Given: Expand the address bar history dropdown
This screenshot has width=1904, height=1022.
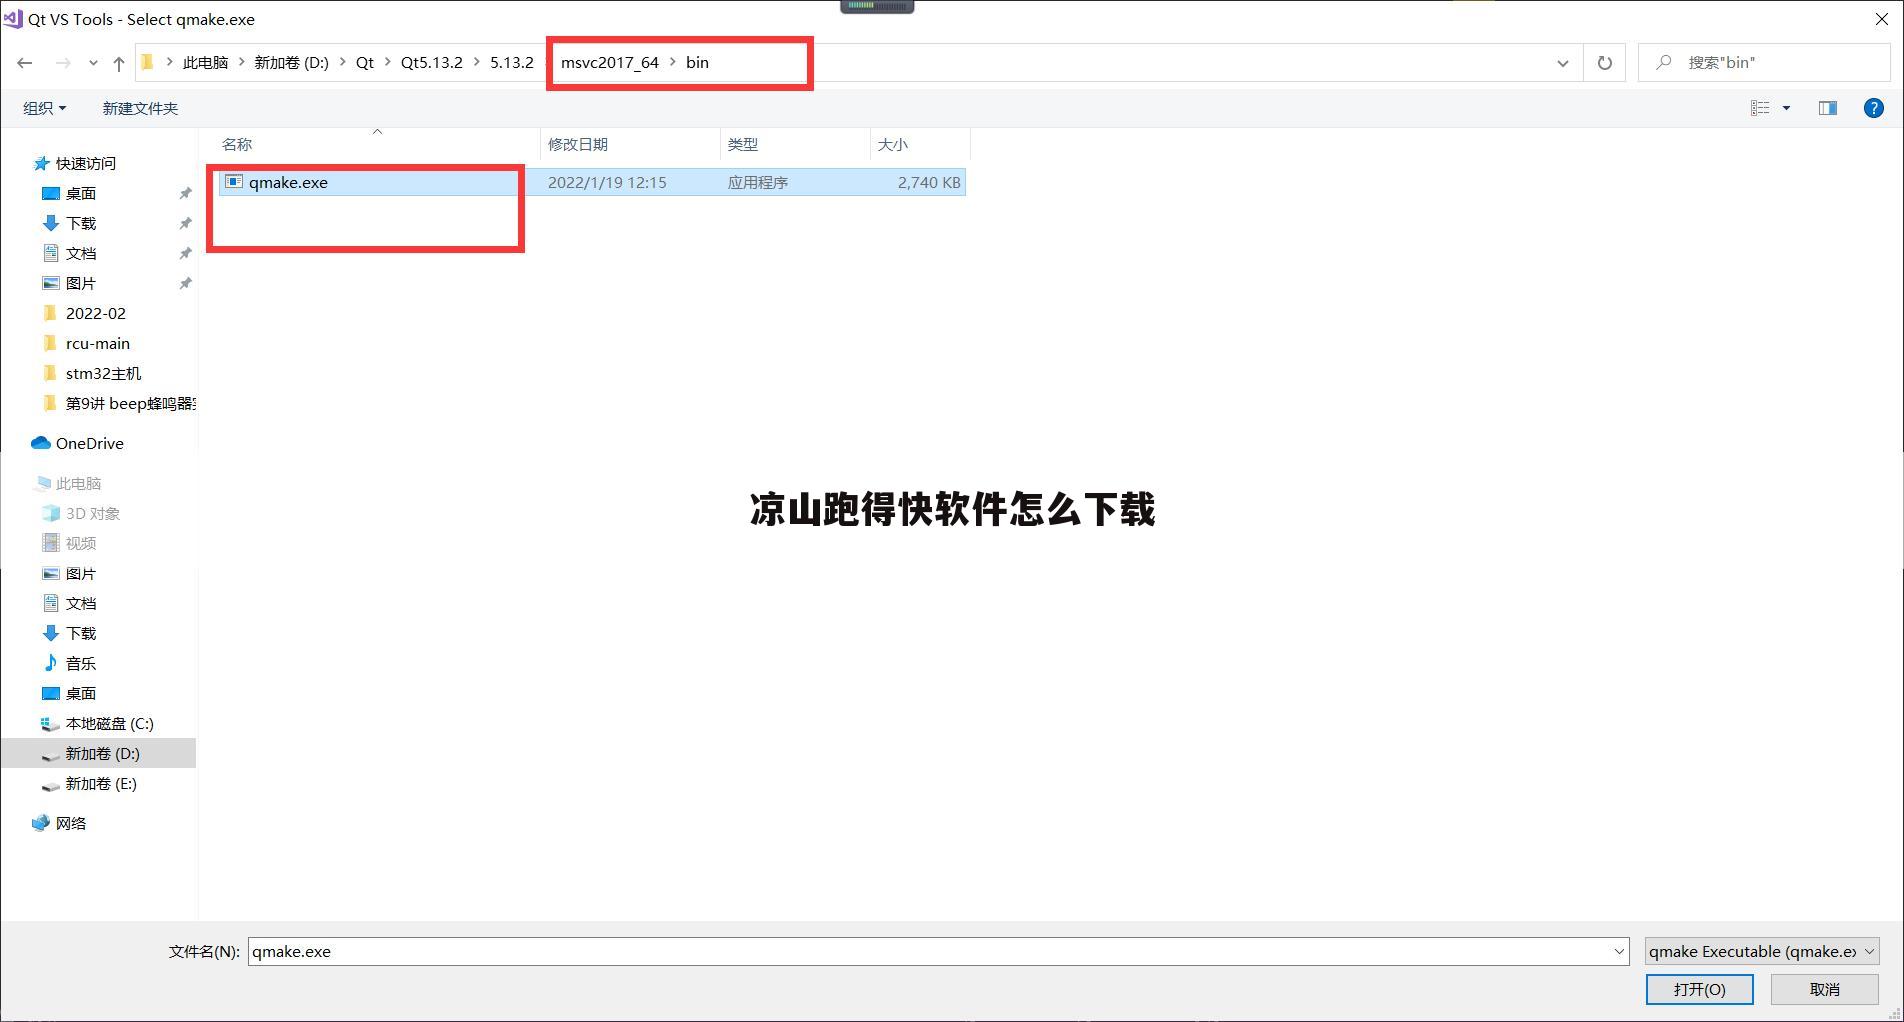Looking at the screenshot, I should pyautogui.click(x=1563, y=63).
